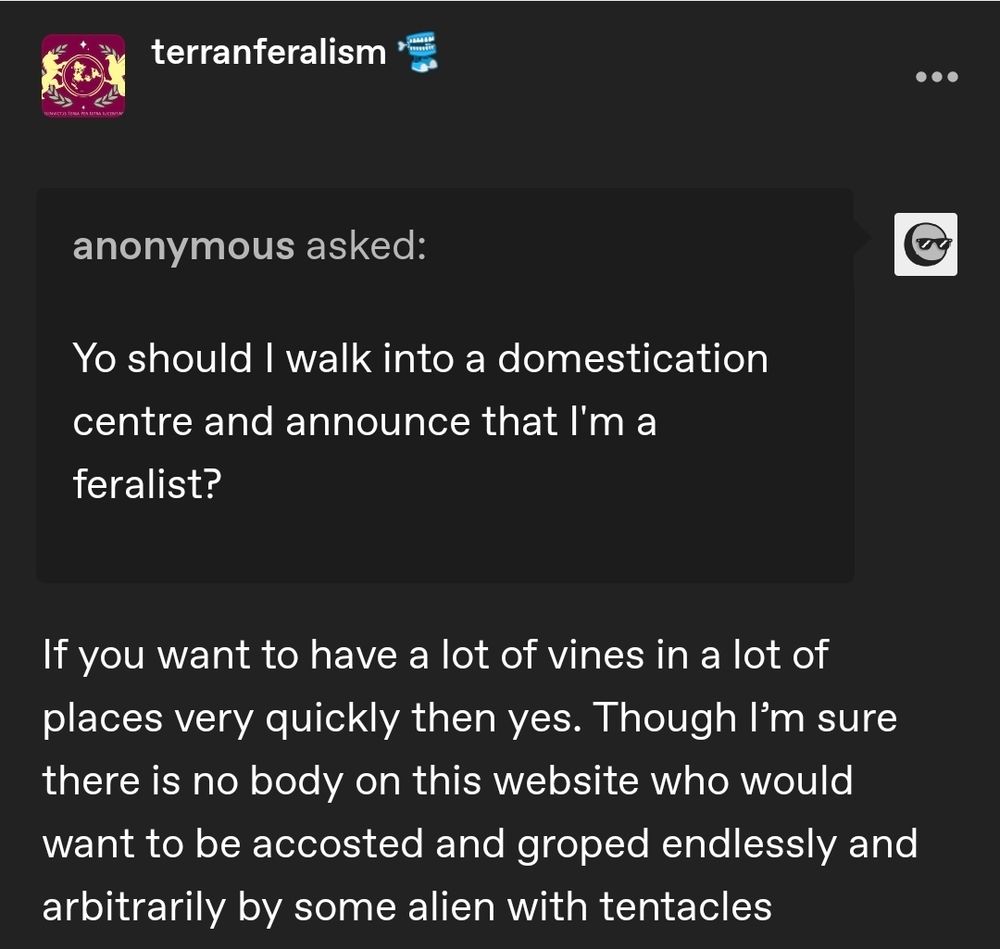Click the answer line "places very quickly then yes"

(469, 717)
